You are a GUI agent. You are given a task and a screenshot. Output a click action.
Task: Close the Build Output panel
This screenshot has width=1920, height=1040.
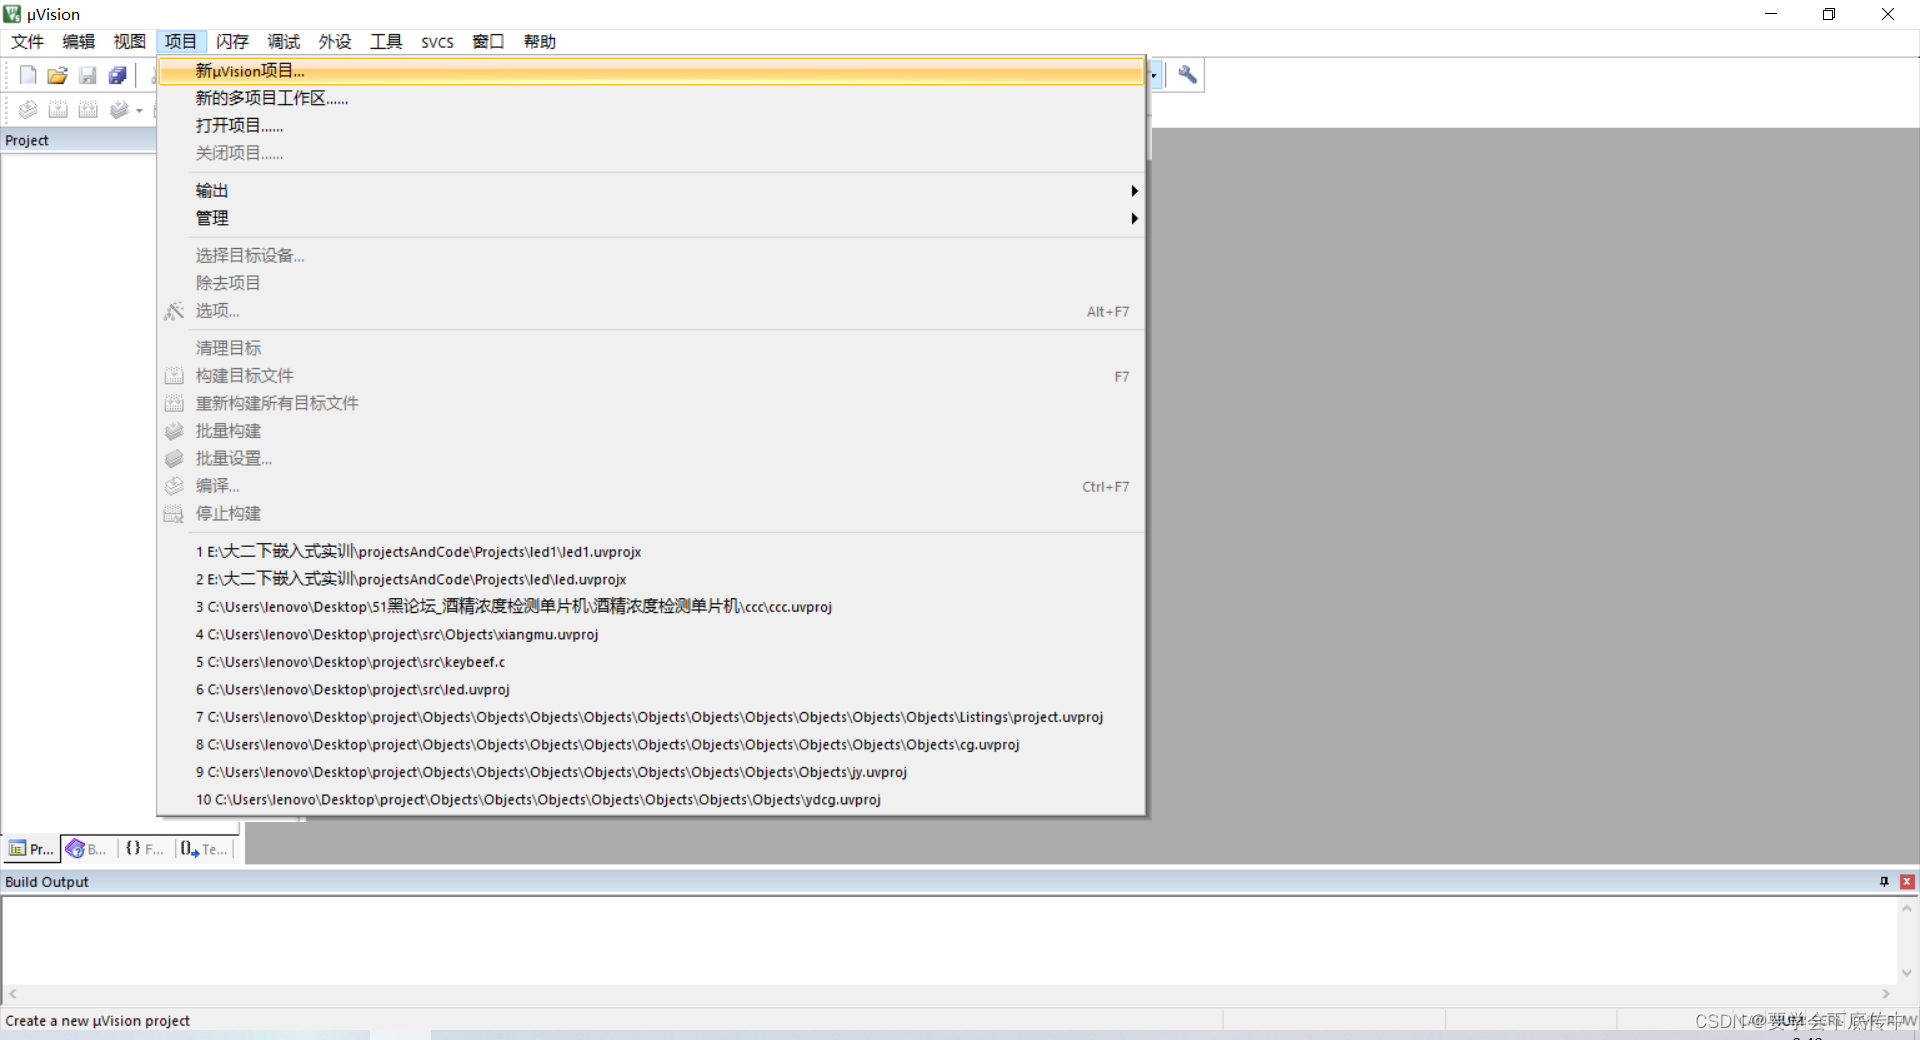(1907, 881)
